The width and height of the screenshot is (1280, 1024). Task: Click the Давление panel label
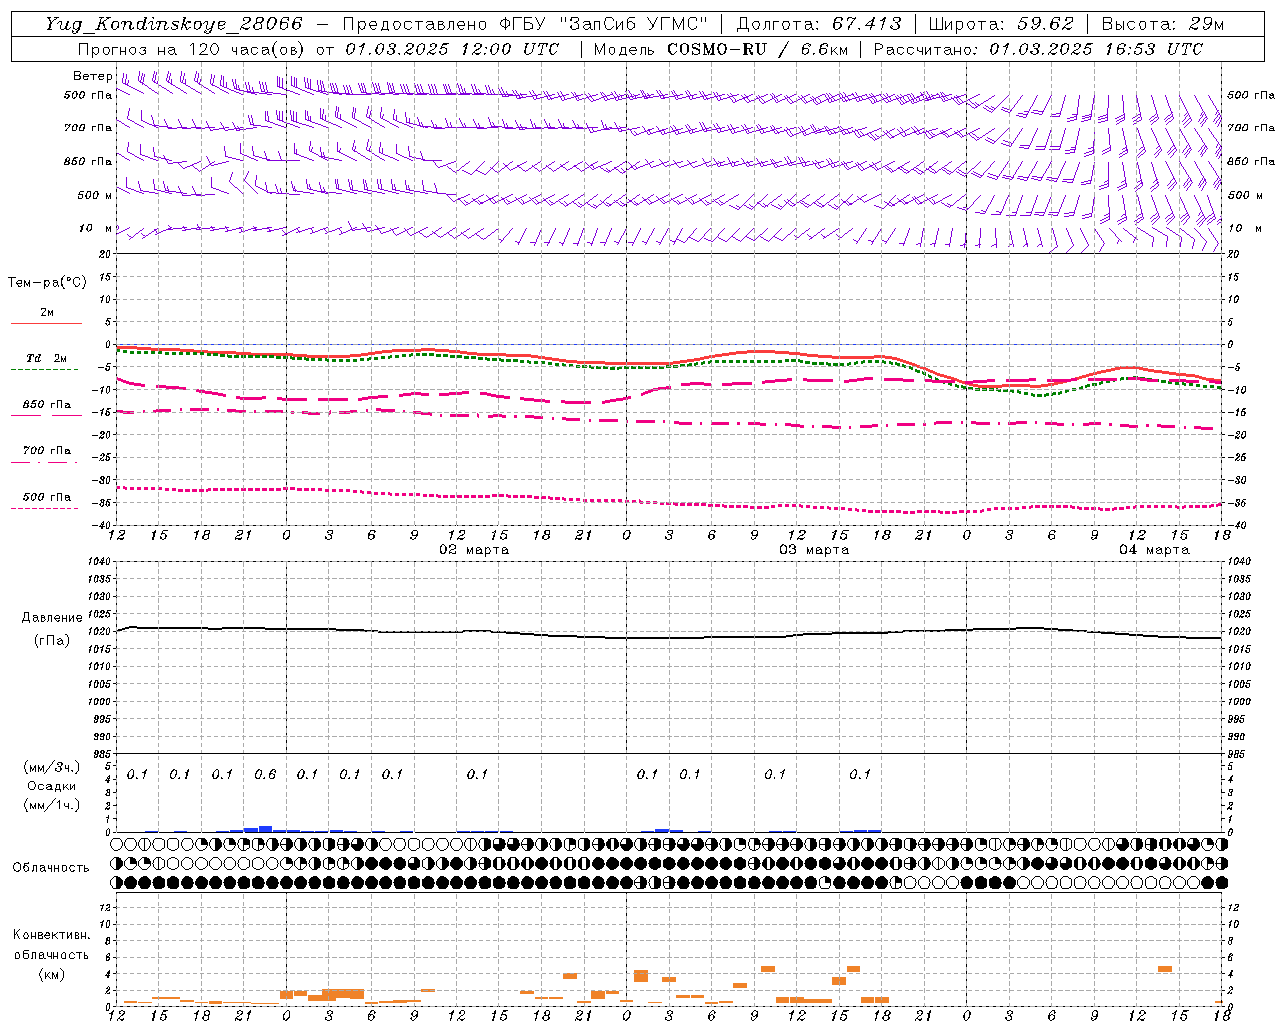click(52, 618)
